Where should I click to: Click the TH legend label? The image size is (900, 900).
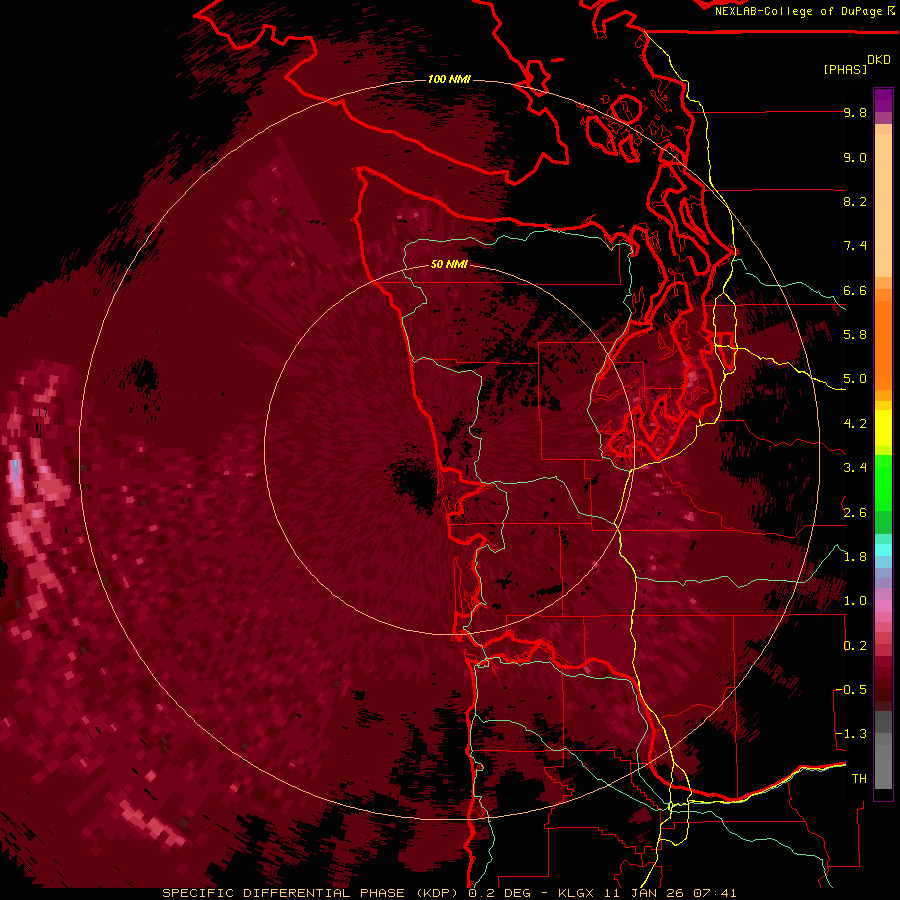tap(859, 779)
